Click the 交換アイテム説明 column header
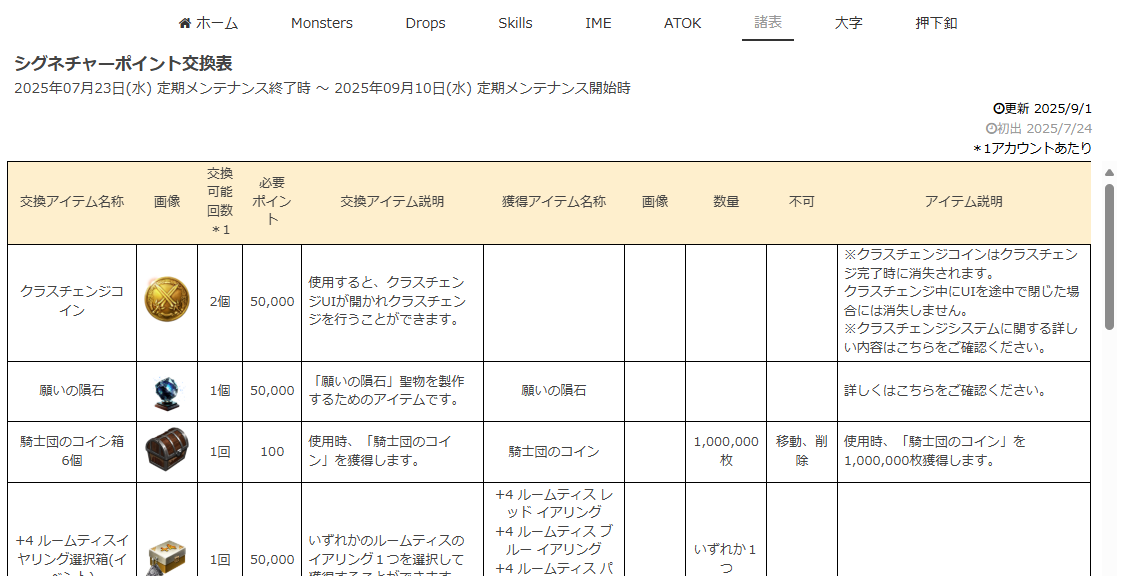The height and width of the screenshot is (576, 1125). pos(392,202)
